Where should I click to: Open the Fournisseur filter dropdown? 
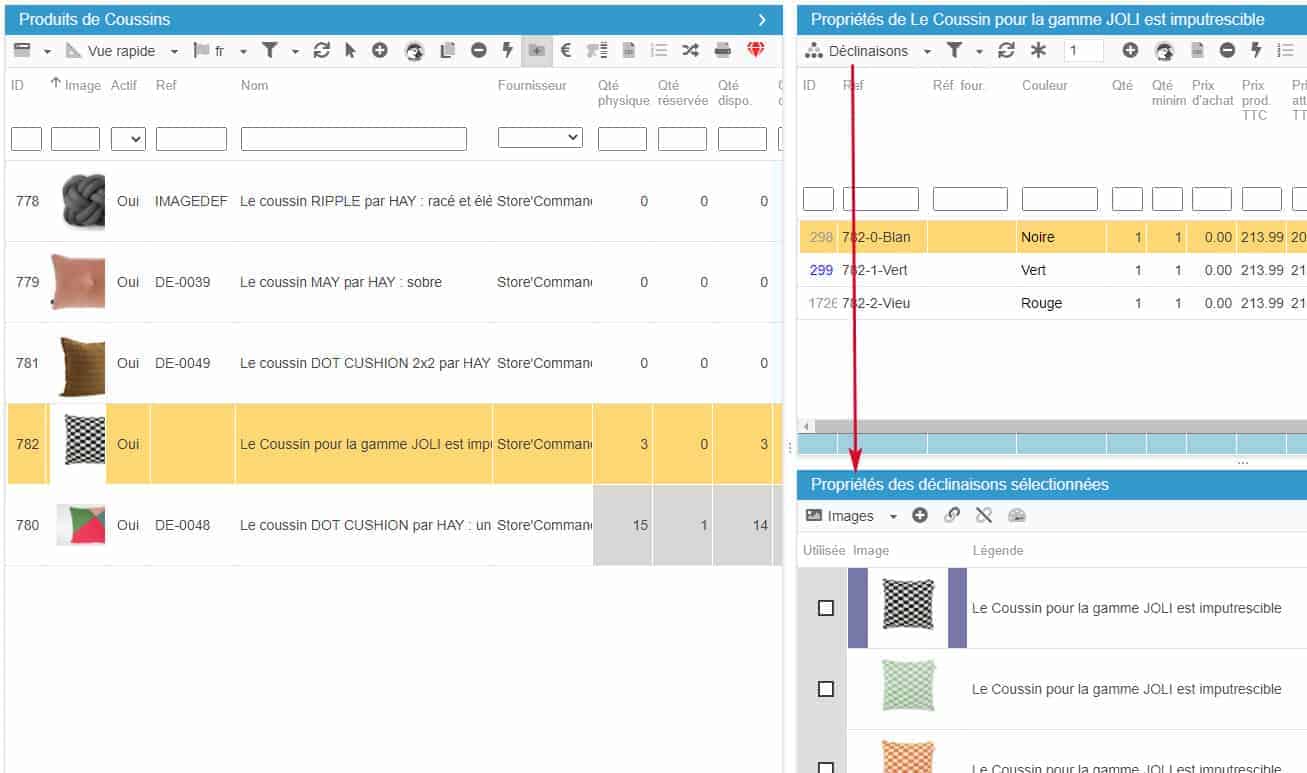(x=540, y=138)
